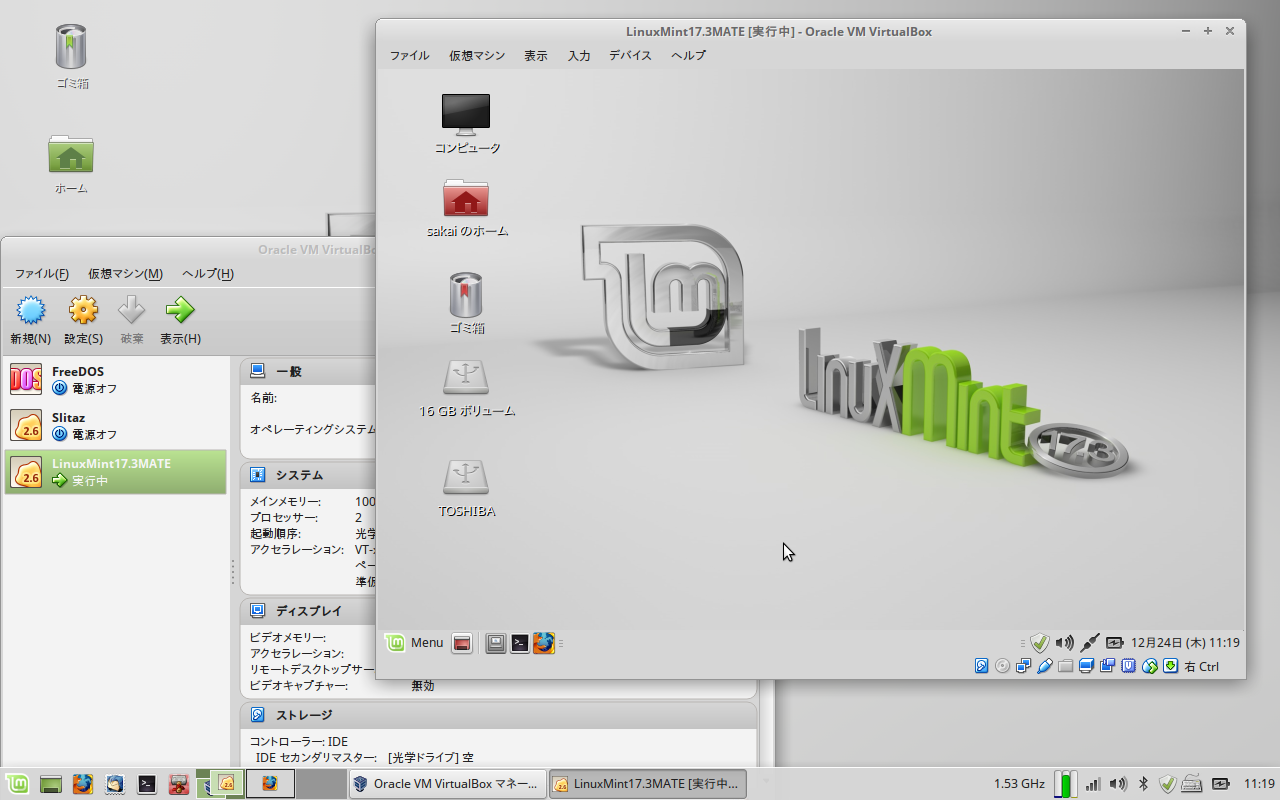Select the Slitaz virtual machine
The image size is (1280, 800).
pyautogui.click(x=115, y=426)
